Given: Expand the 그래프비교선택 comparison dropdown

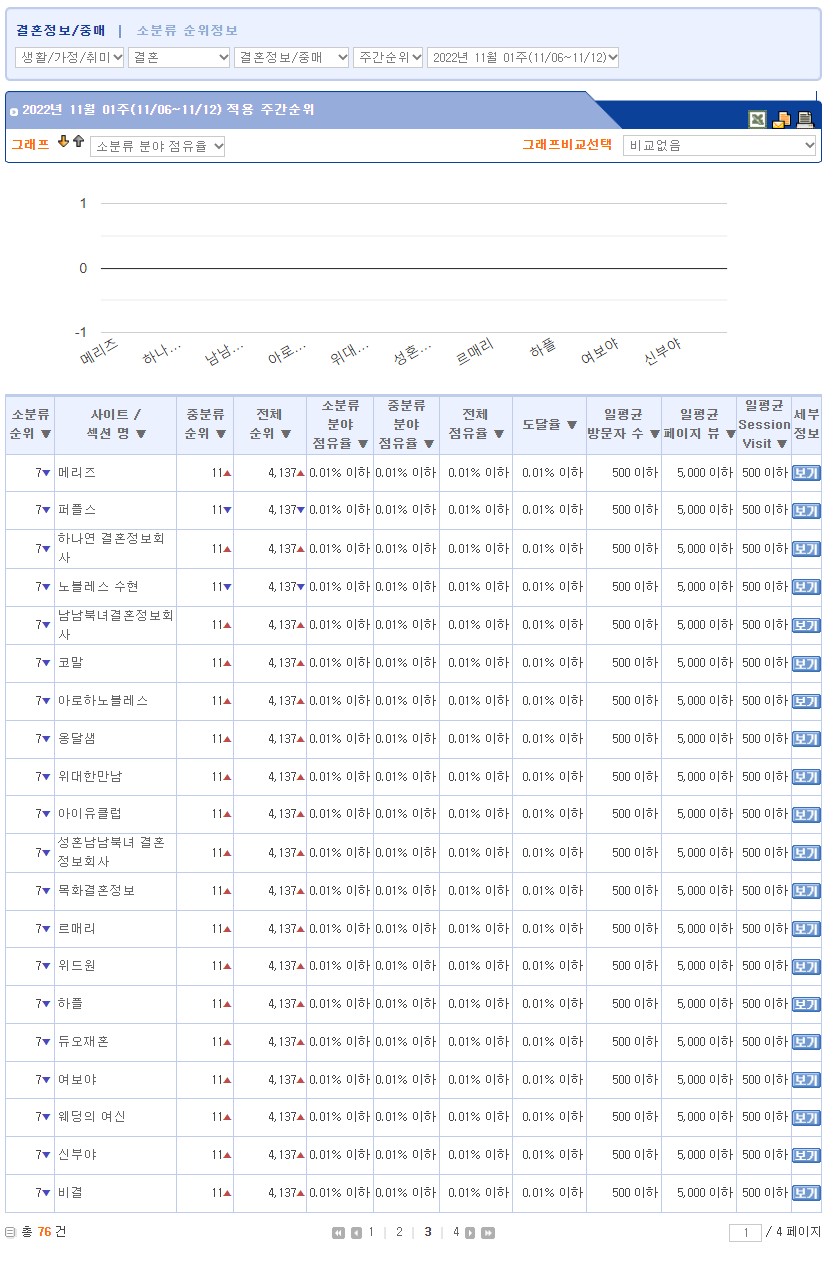Looking at the screenshot, I should 720,146.
